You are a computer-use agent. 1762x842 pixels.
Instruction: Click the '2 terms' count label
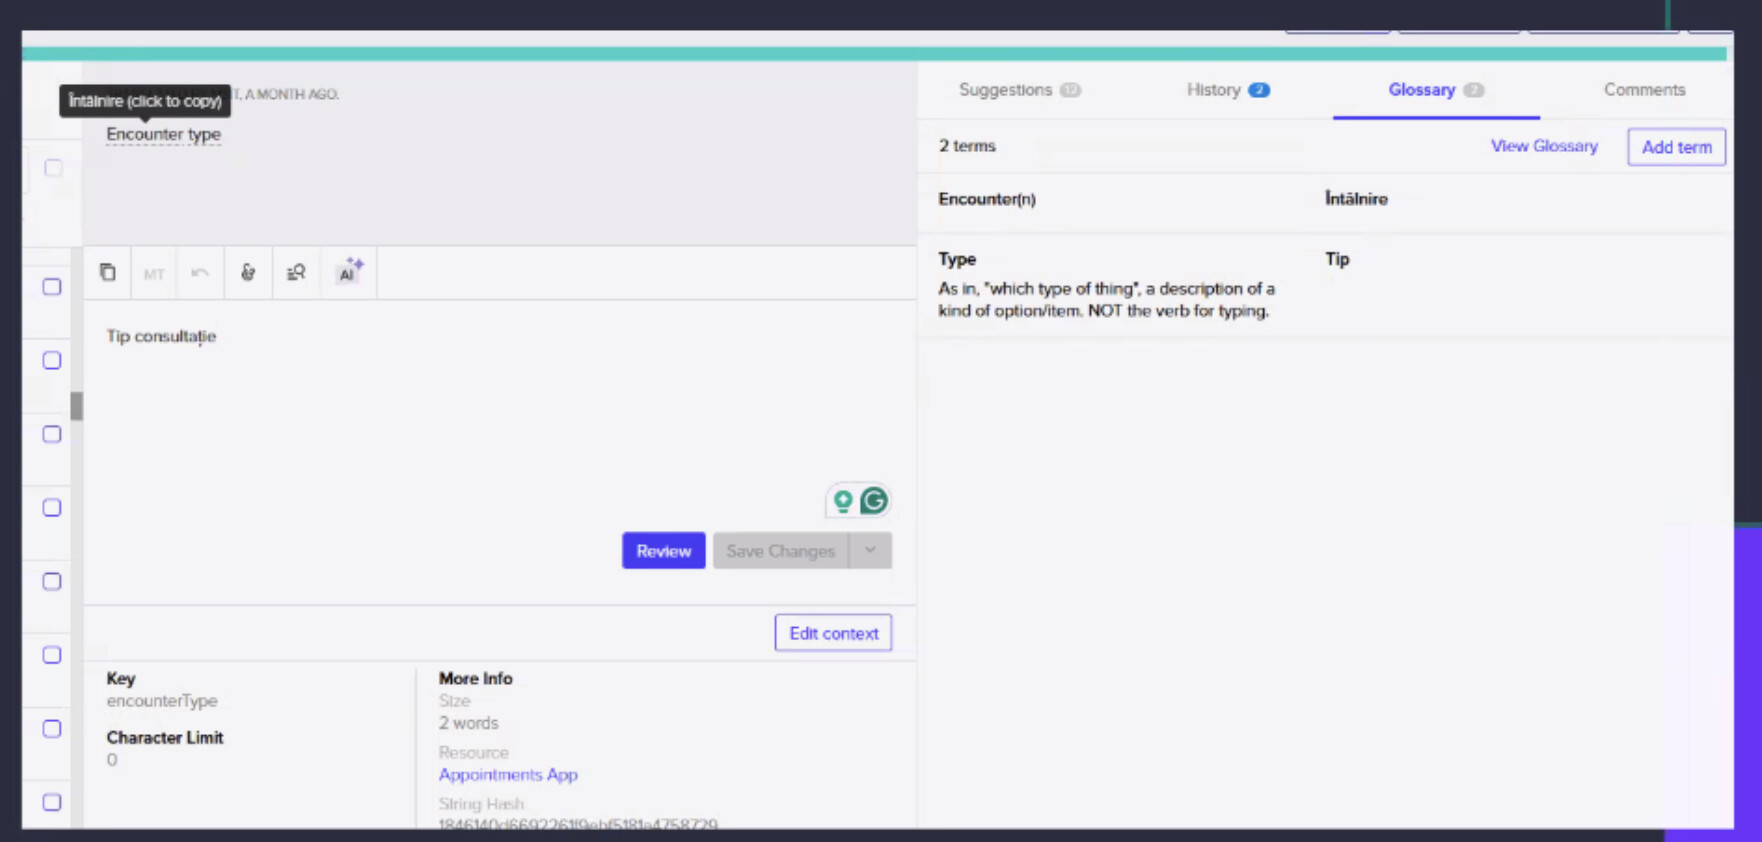(x=967, y=146)
